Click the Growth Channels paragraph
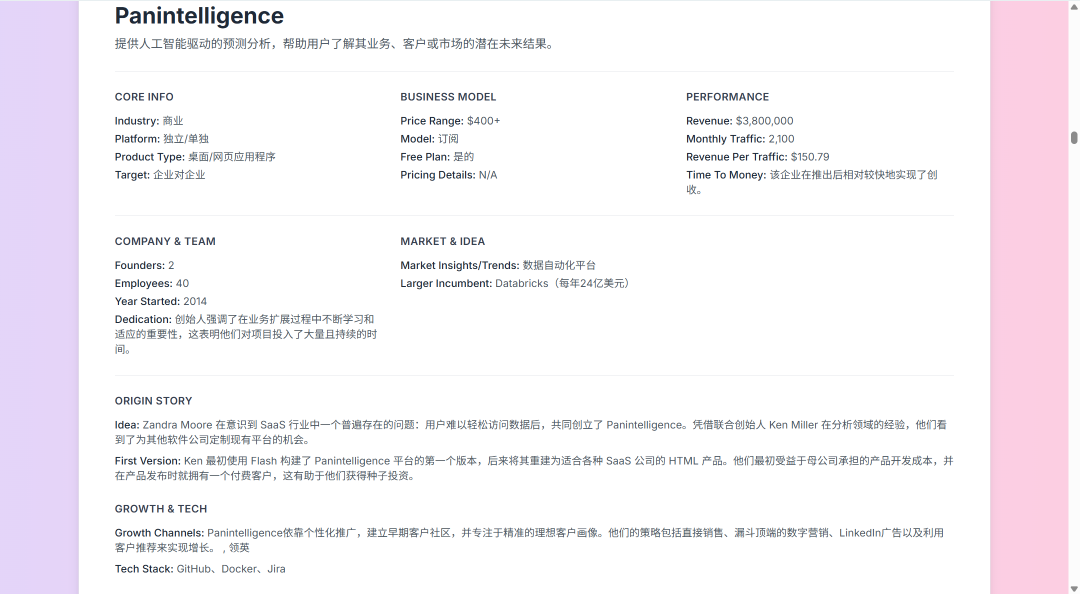 tap(529, 540)
